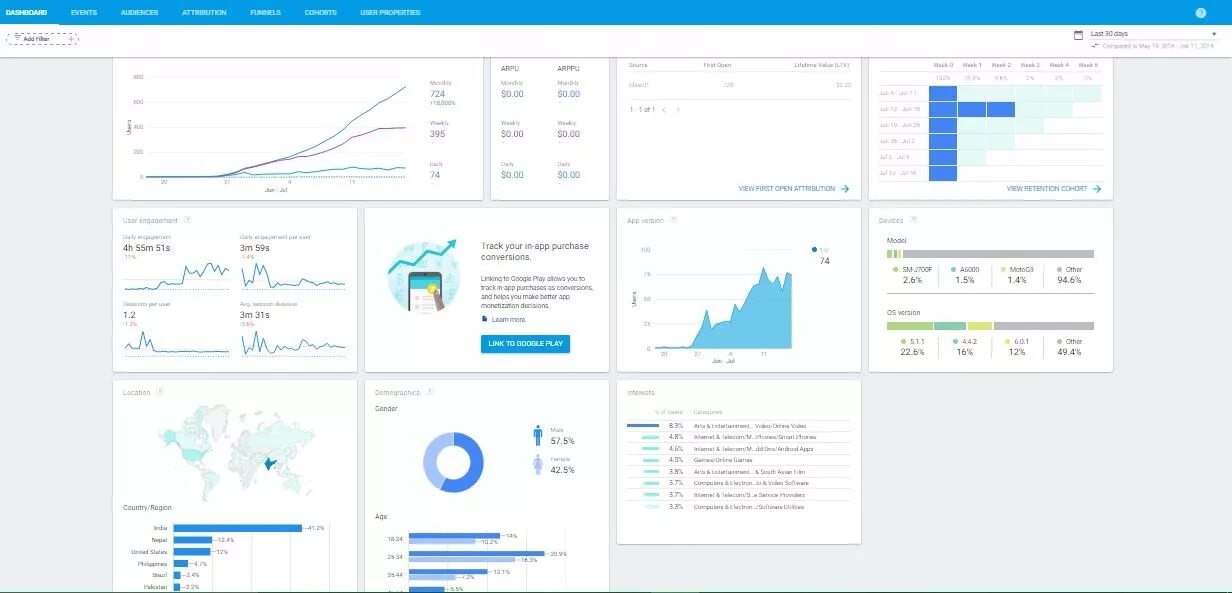Click help icon next to App version
Viewport: 1232px width, 593px height.
tap(673, 220)
